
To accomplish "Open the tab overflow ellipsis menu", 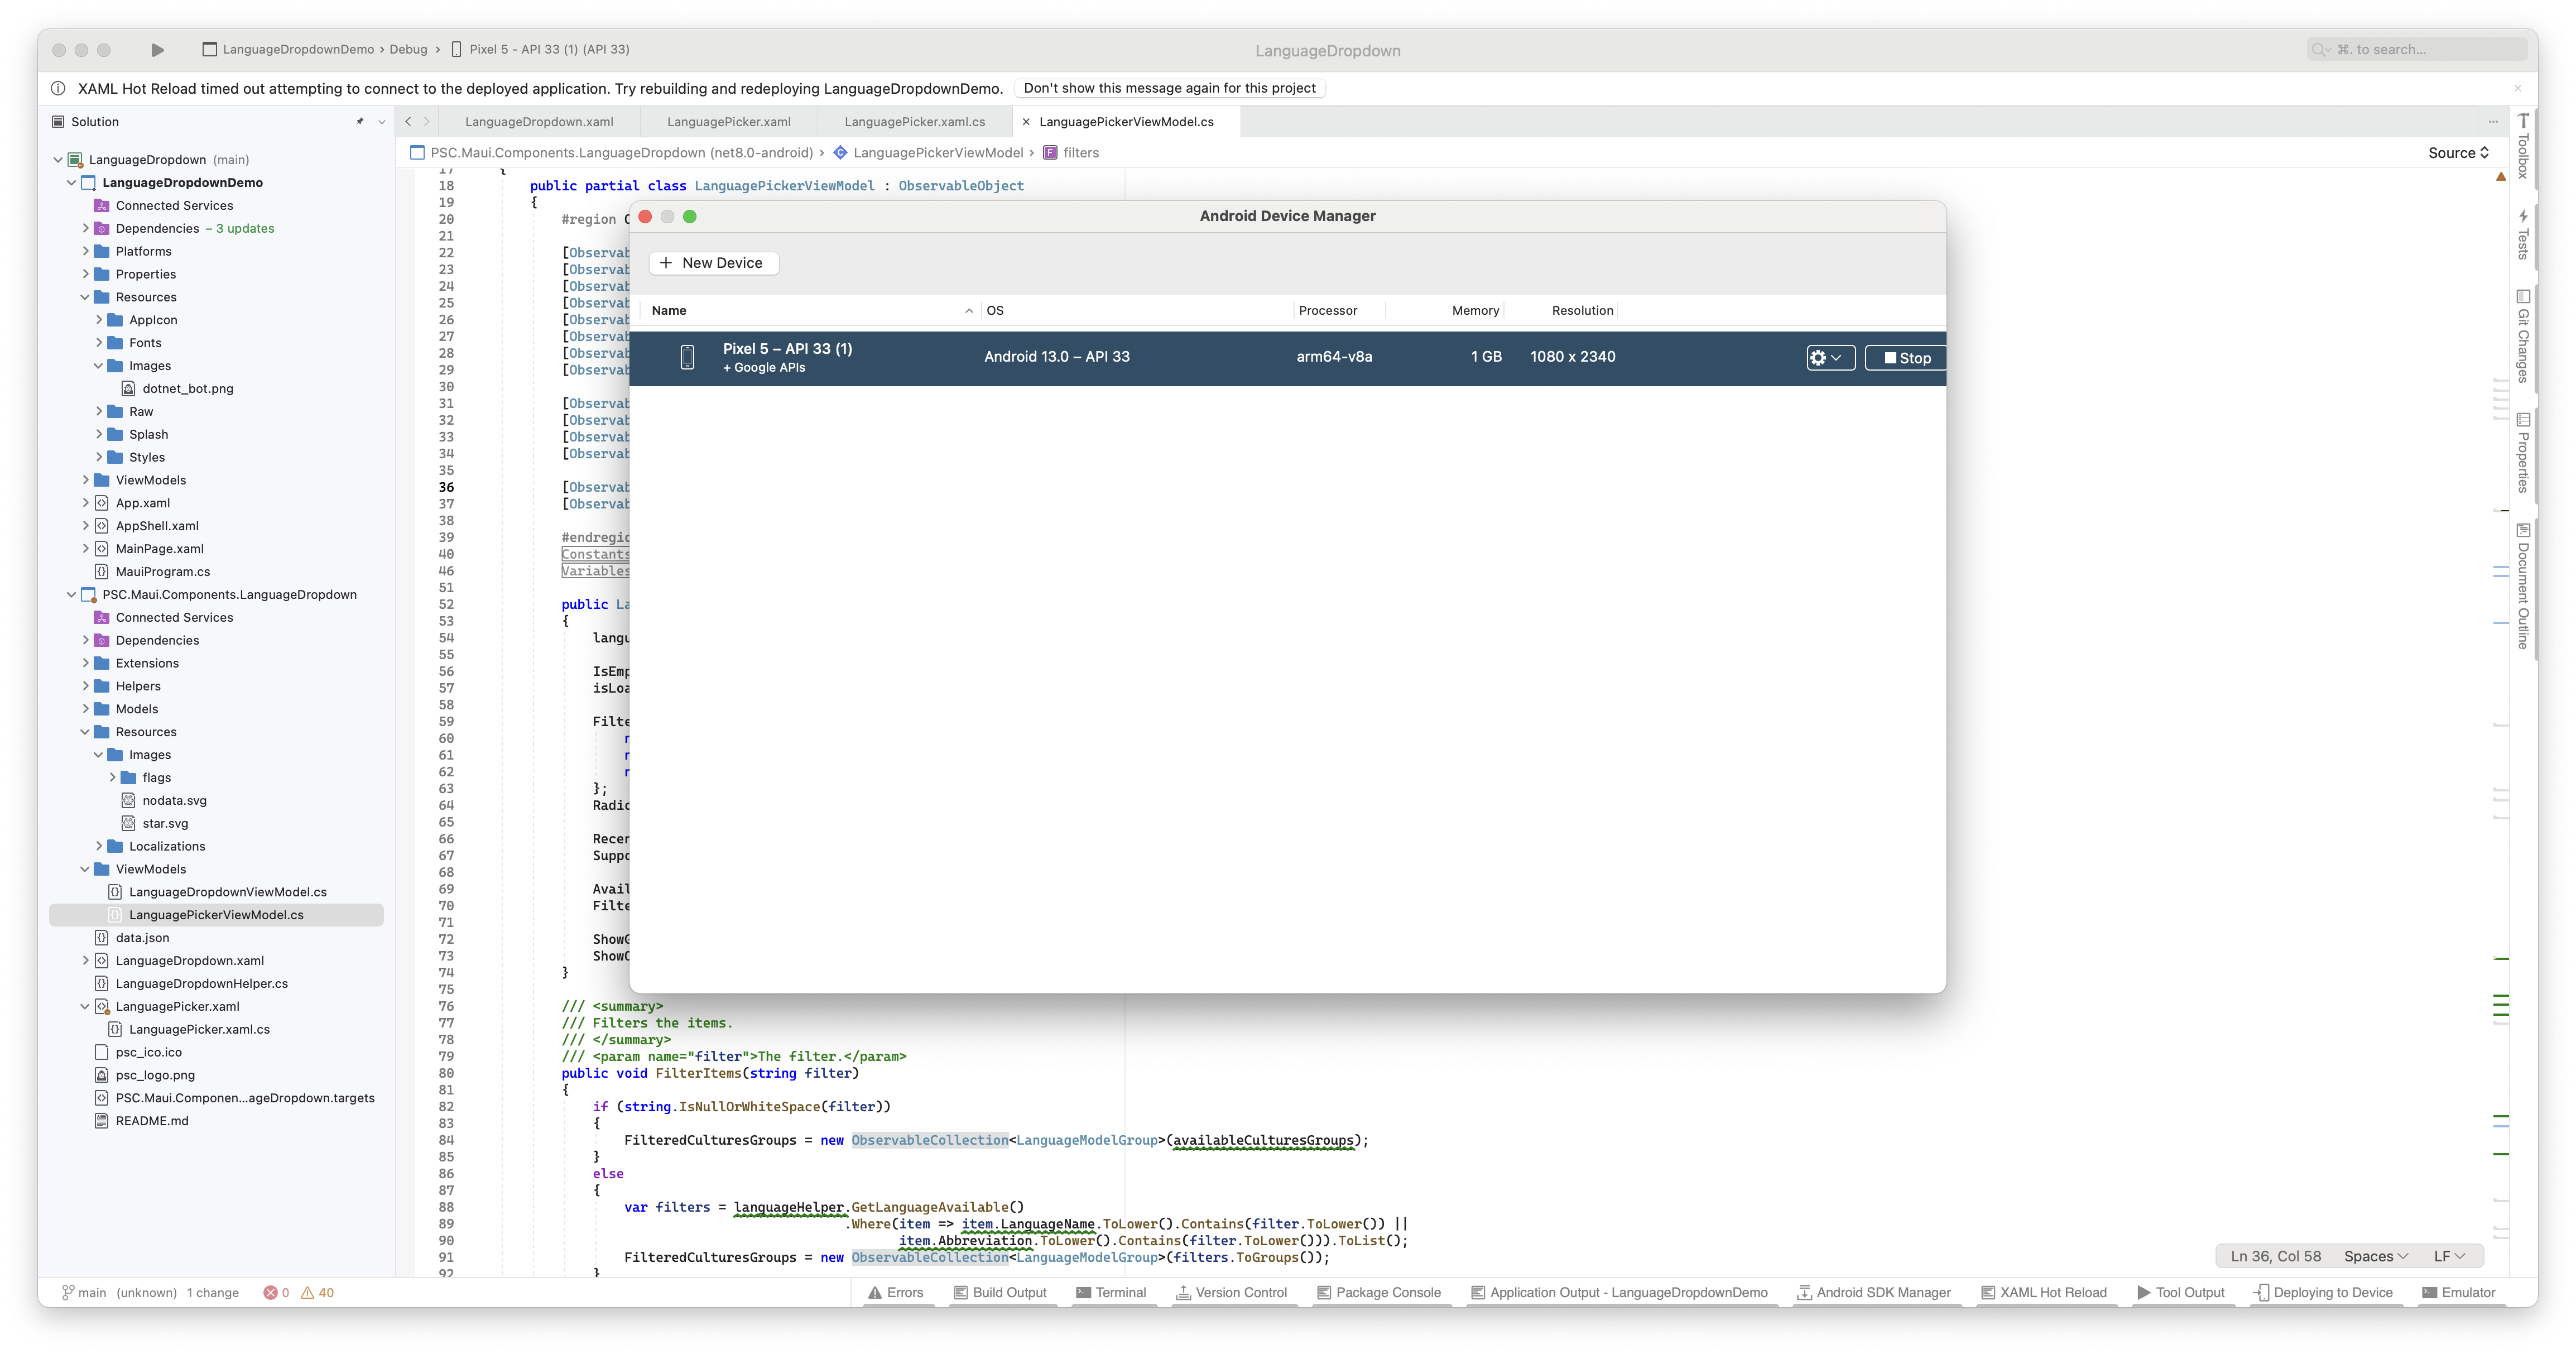I will pyautogui.click(x=2493, y=121).
